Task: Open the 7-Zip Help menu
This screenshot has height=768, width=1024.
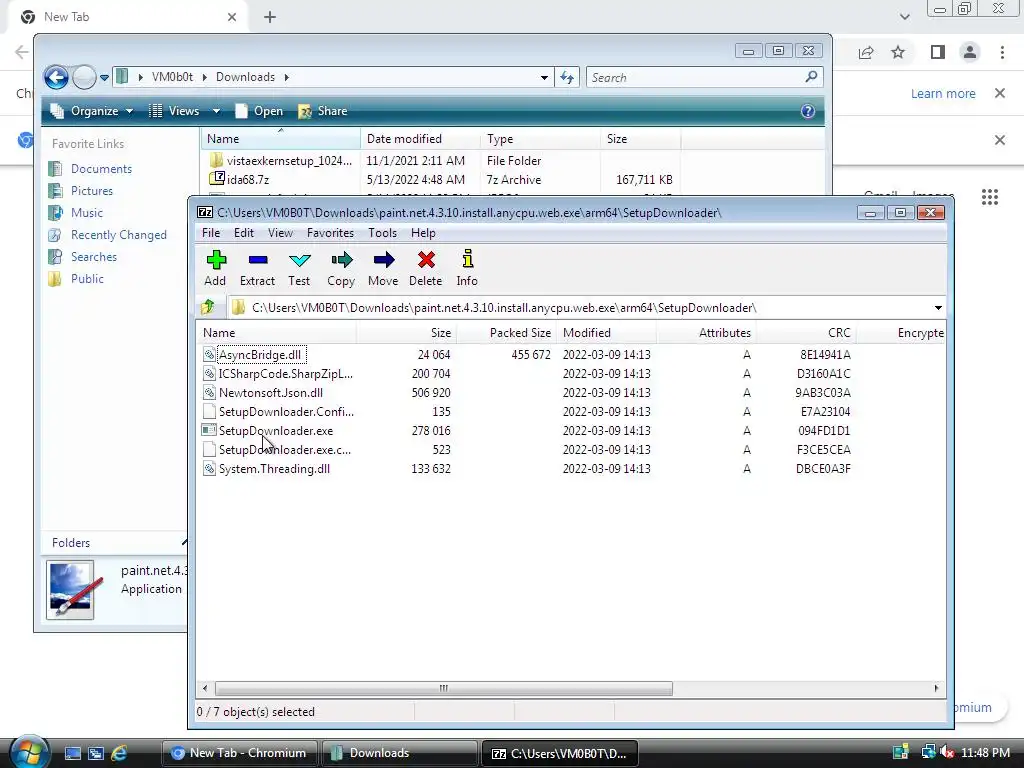Action: click(x=423, y=233)
